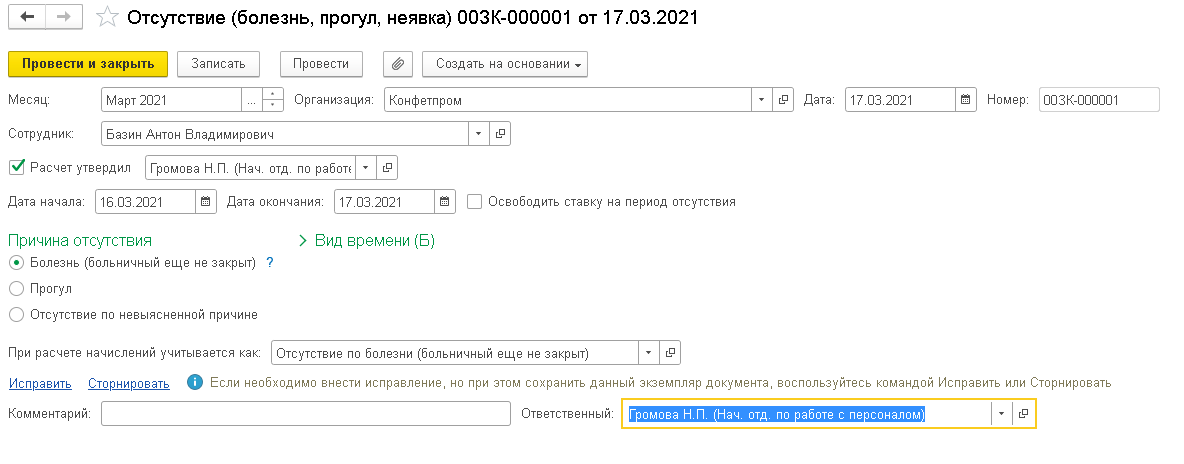This screenshot has height=464, width=1184.
Task: Uncheck the Расчет утвердил checkbox
Action: 16,167
